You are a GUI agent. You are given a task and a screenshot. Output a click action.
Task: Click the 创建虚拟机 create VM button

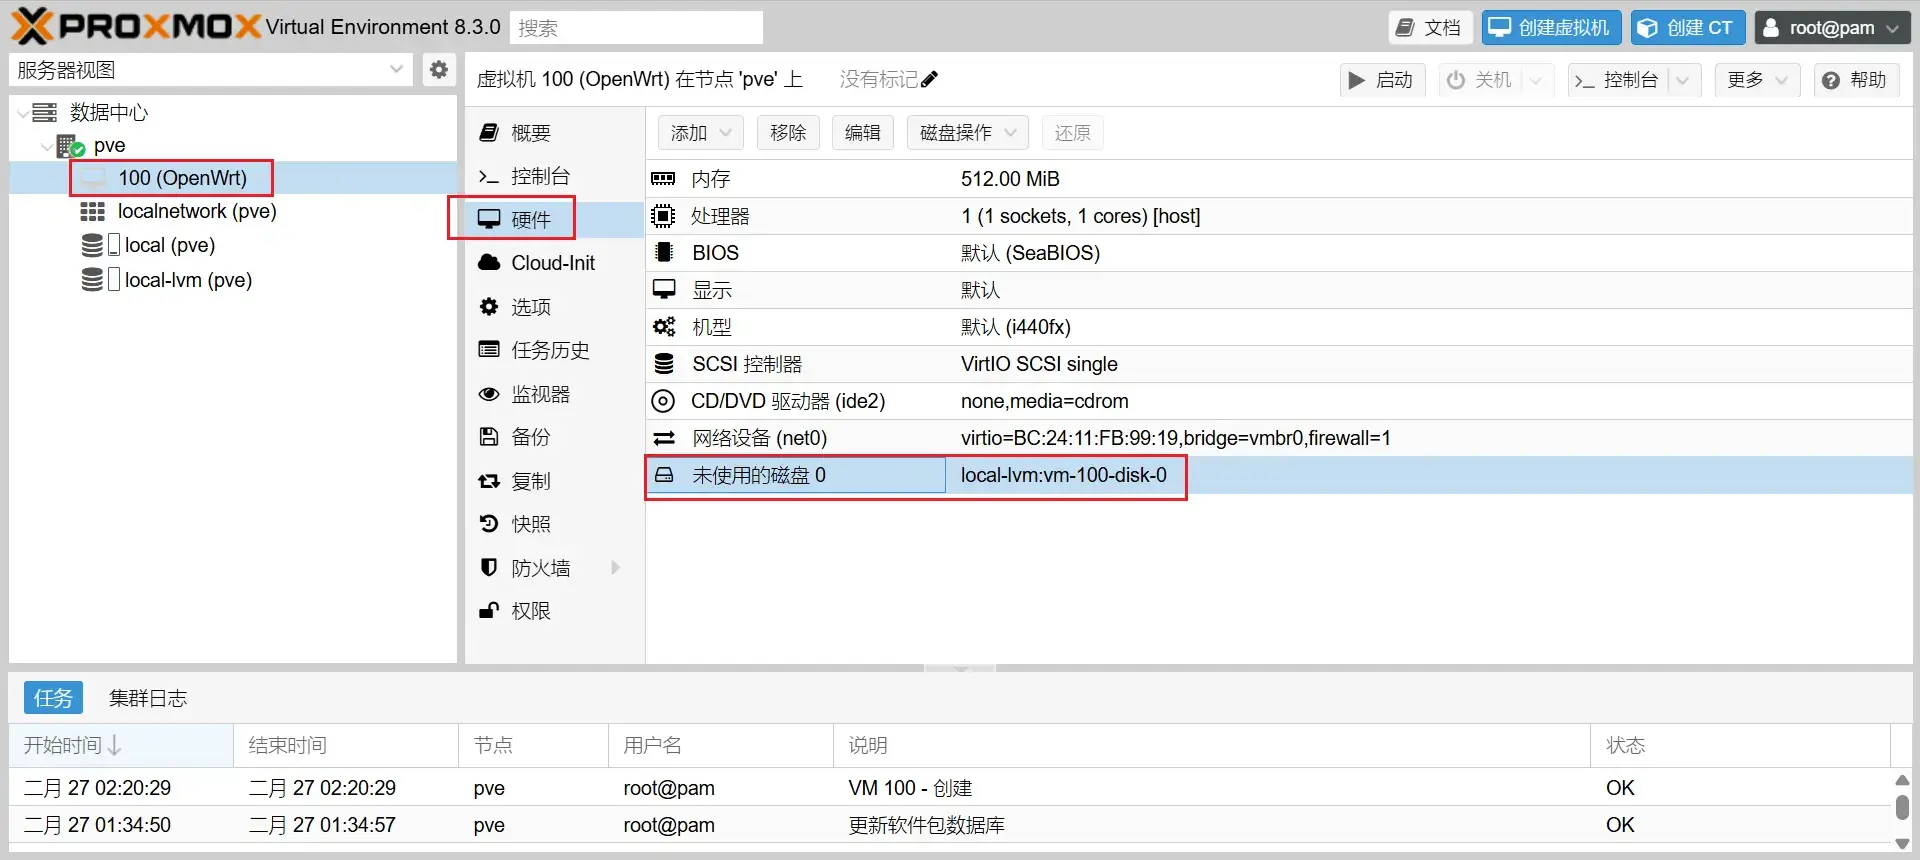click(1550, 27)
